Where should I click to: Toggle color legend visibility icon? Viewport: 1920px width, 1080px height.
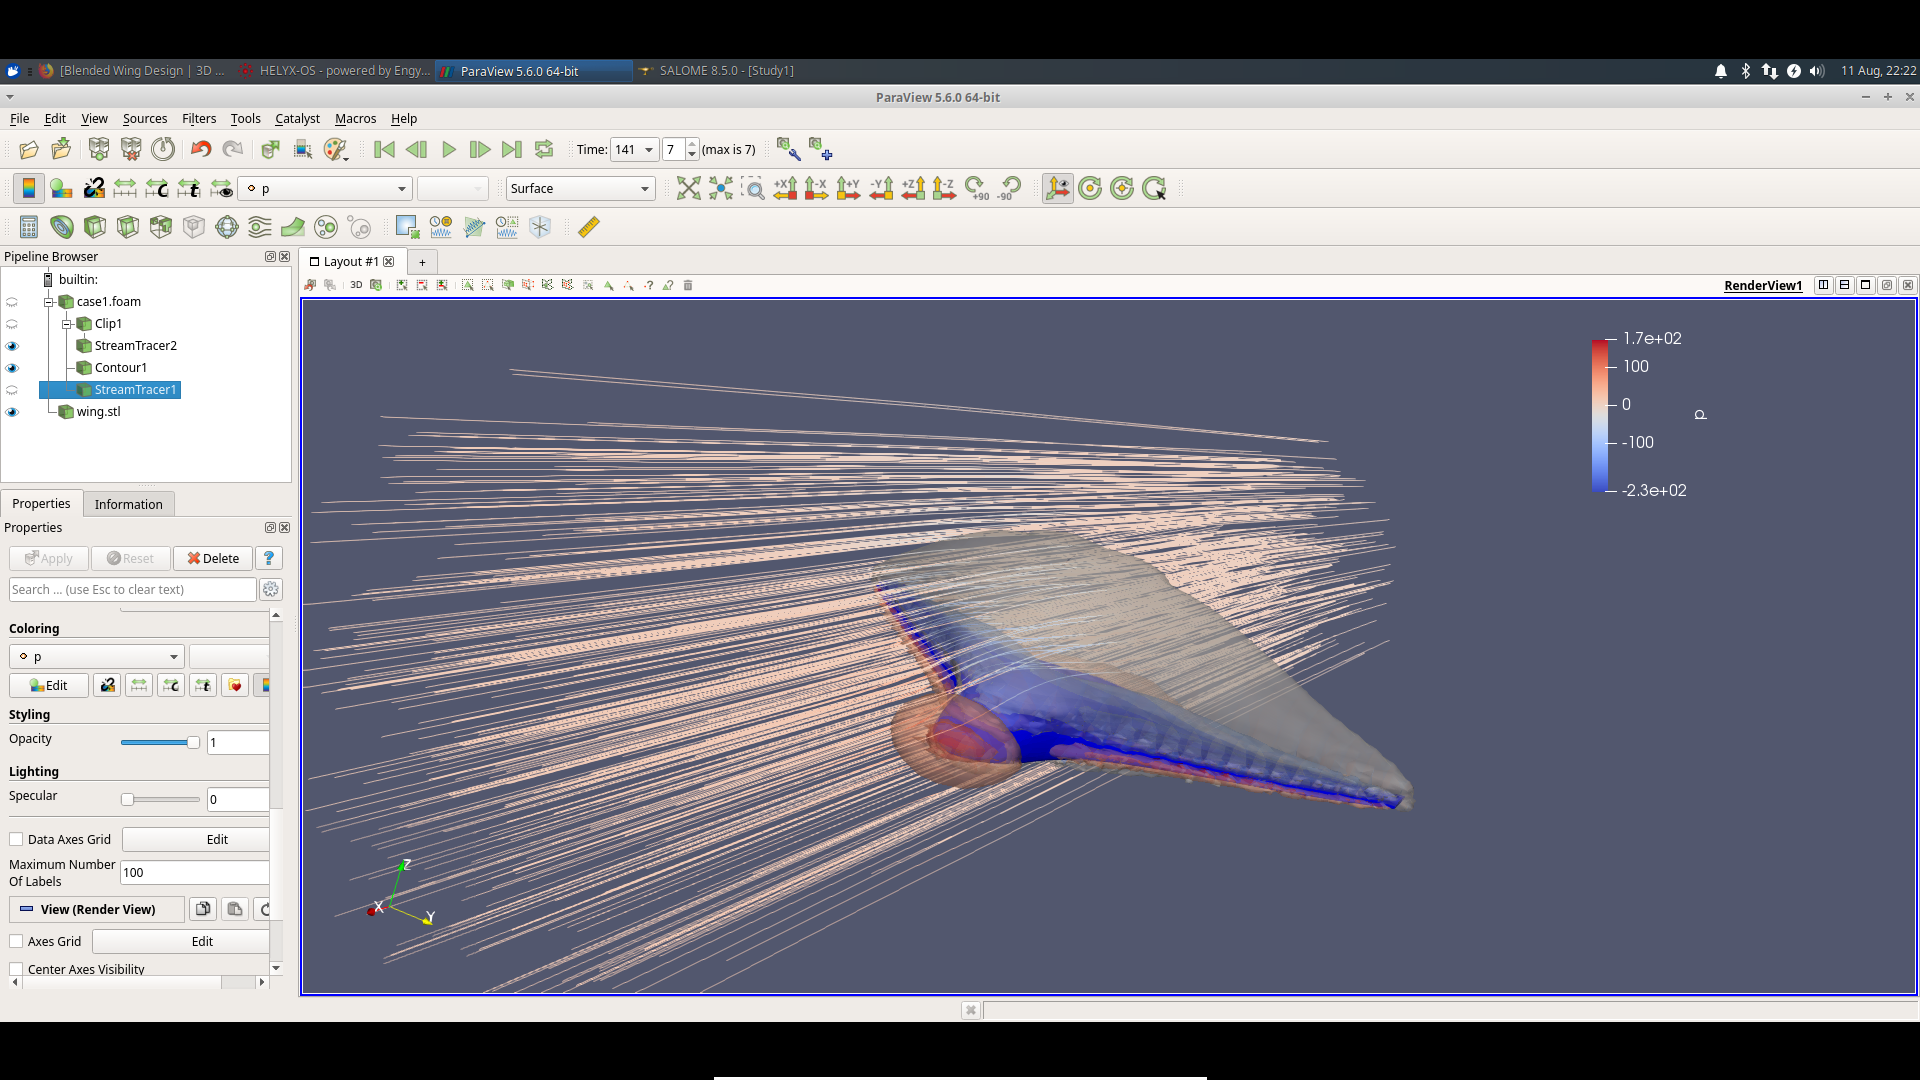point(29,189)
